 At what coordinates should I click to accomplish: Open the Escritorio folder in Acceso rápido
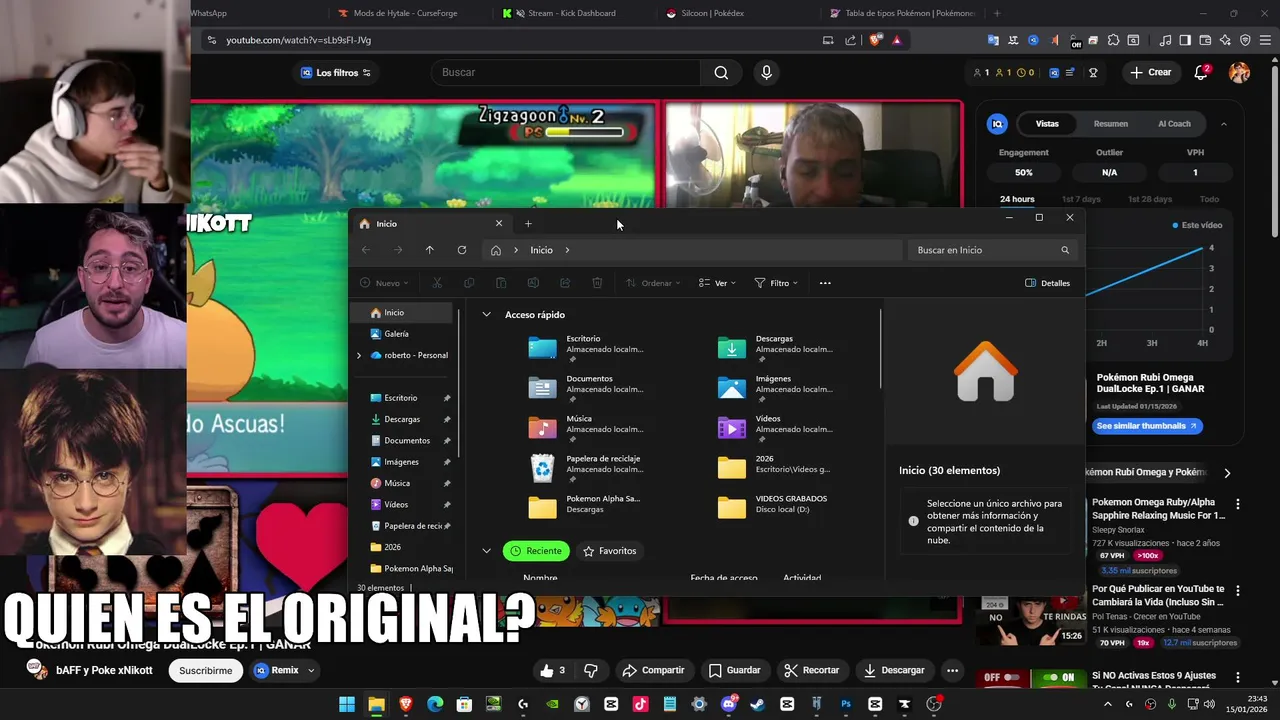pyautogui.click(x=585, y=346)
